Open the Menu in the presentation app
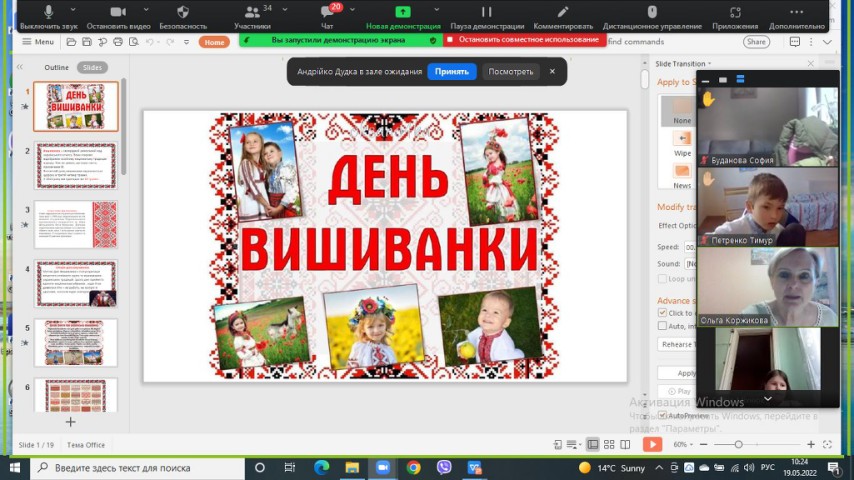This screenshot has height=480, width=854. point(38,42)
